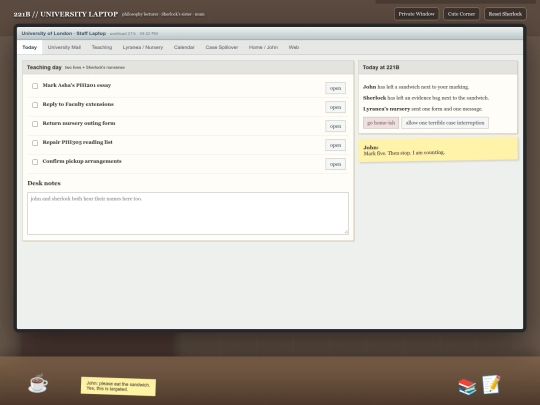Click into the Desk notes text area
The image size is (540, 405).
click(x=188, y=214)
